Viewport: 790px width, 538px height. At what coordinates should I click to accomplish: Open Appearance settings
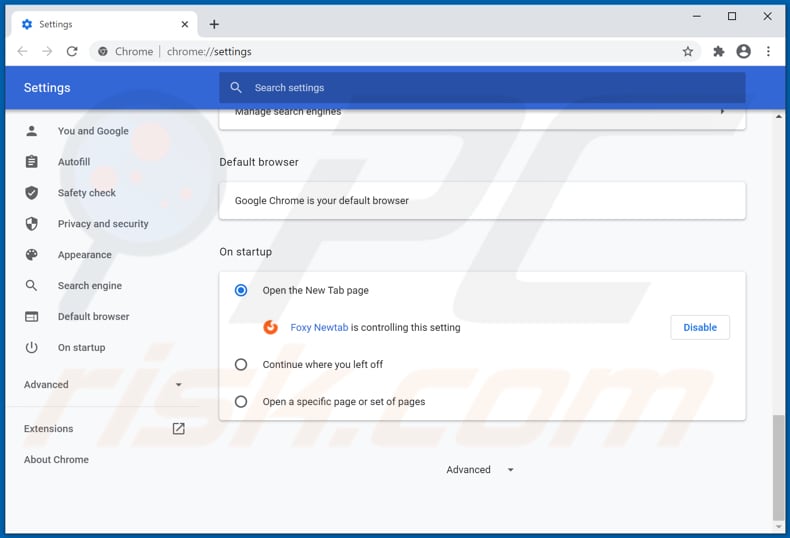85,254
